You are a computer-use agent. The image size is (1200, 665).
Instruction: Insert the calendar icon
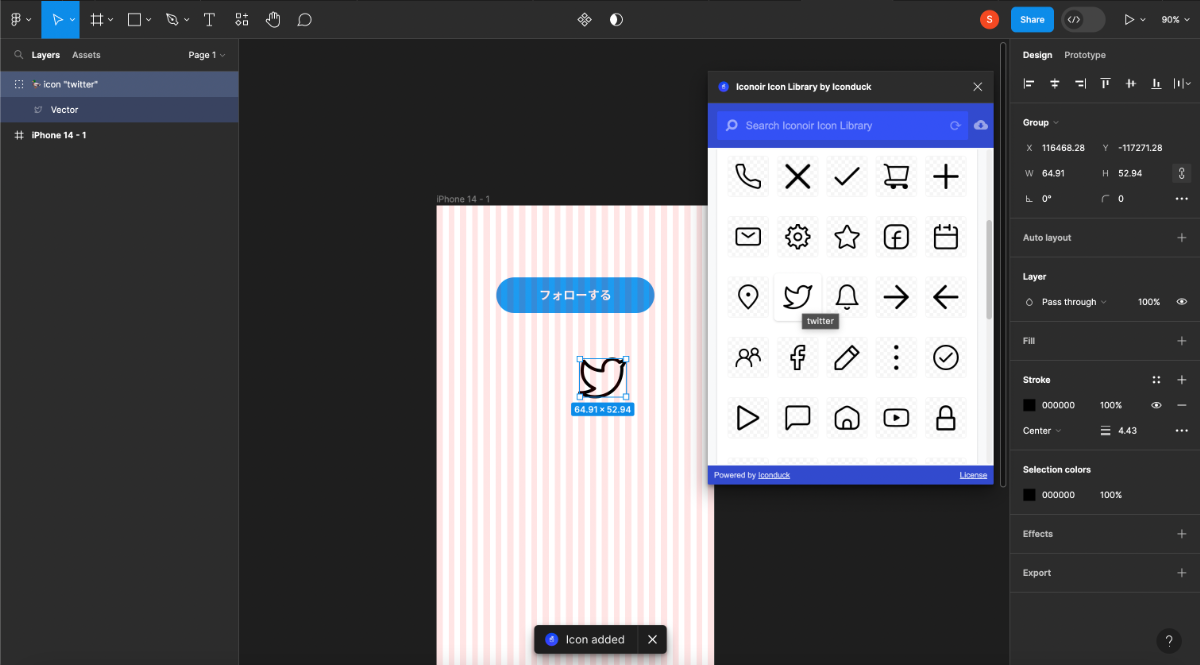pyautogui.click(x=945, y=237)
